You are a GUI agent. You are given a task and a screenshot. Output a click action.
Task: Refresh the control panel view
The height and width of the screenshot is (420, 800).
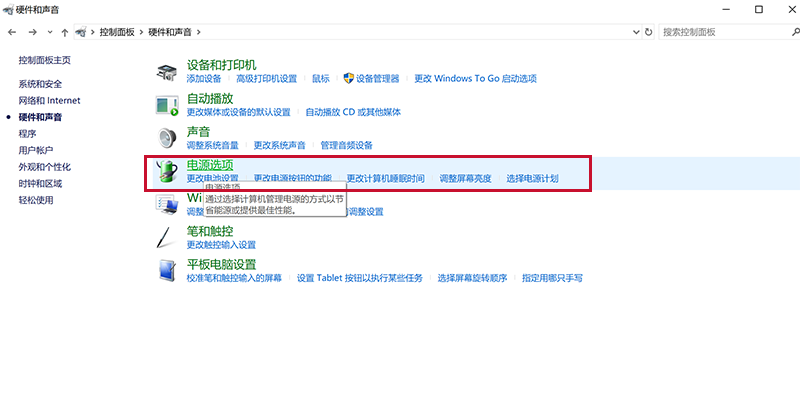click(x=648, y=32)
